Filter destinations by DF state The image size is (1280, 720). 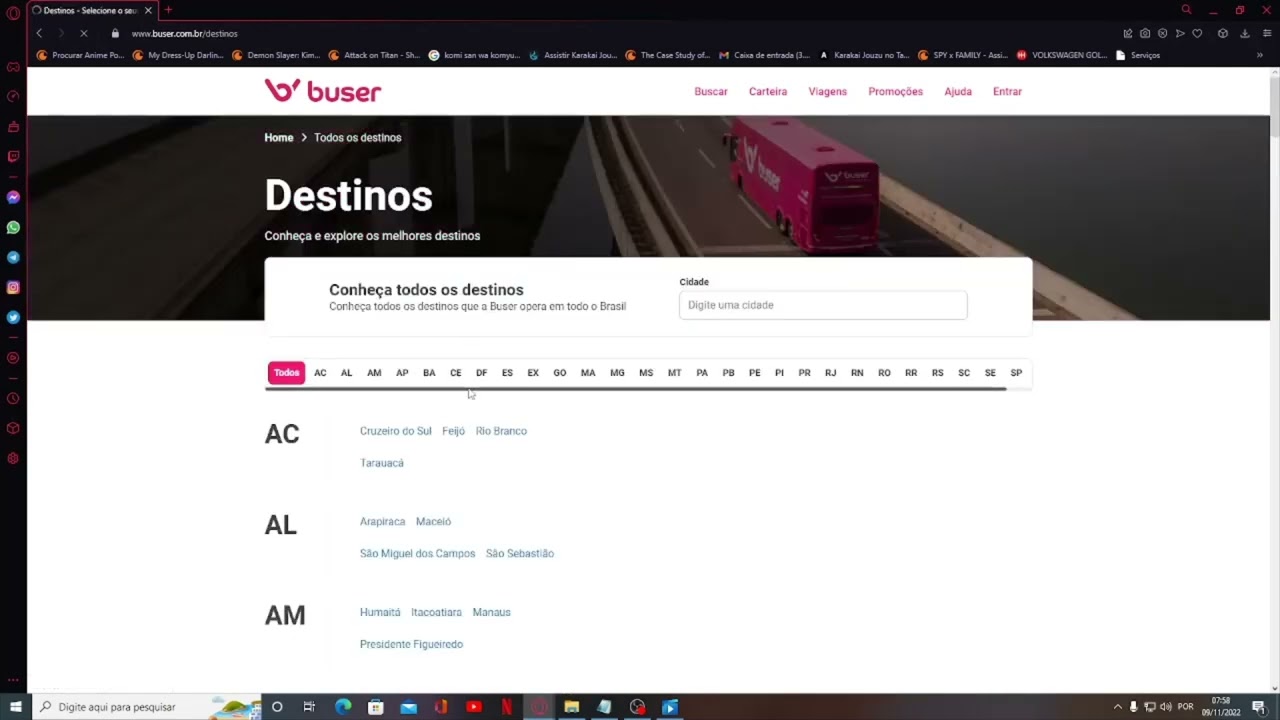point(481,373)
